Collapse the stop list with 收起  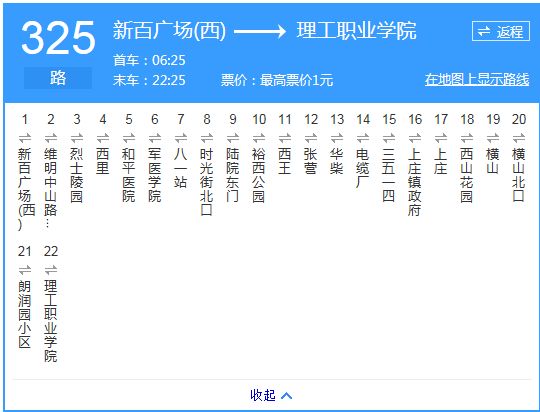pos(271,395)
